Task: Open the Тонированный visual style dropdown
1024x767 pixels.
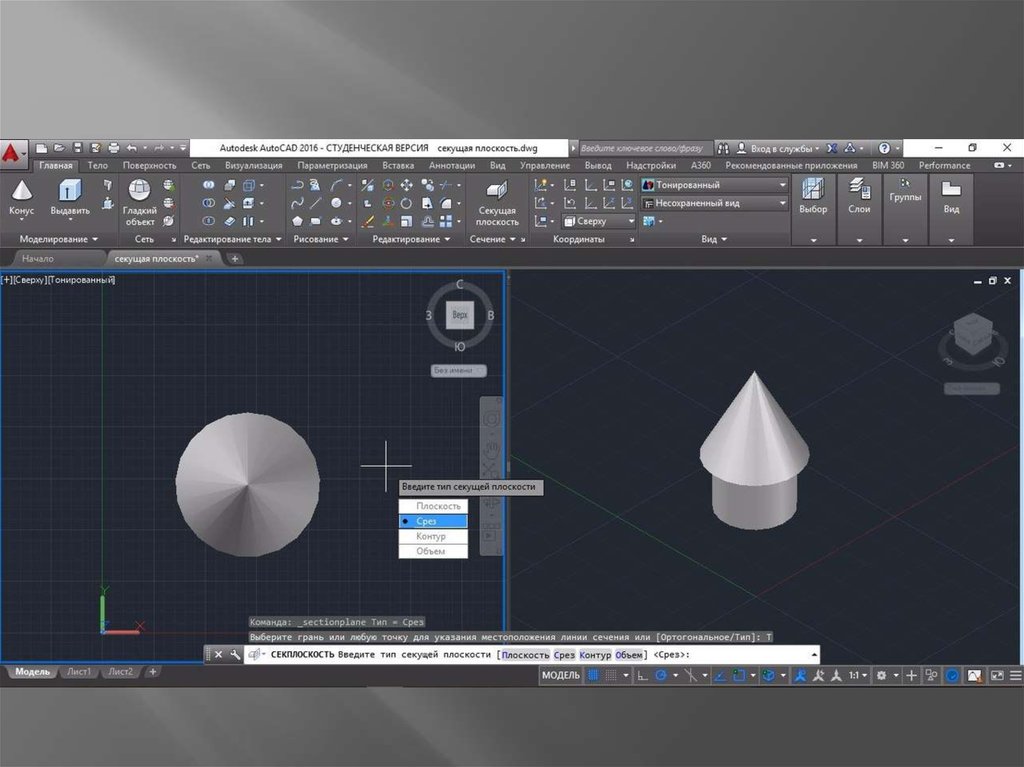Action: (714, 185)
